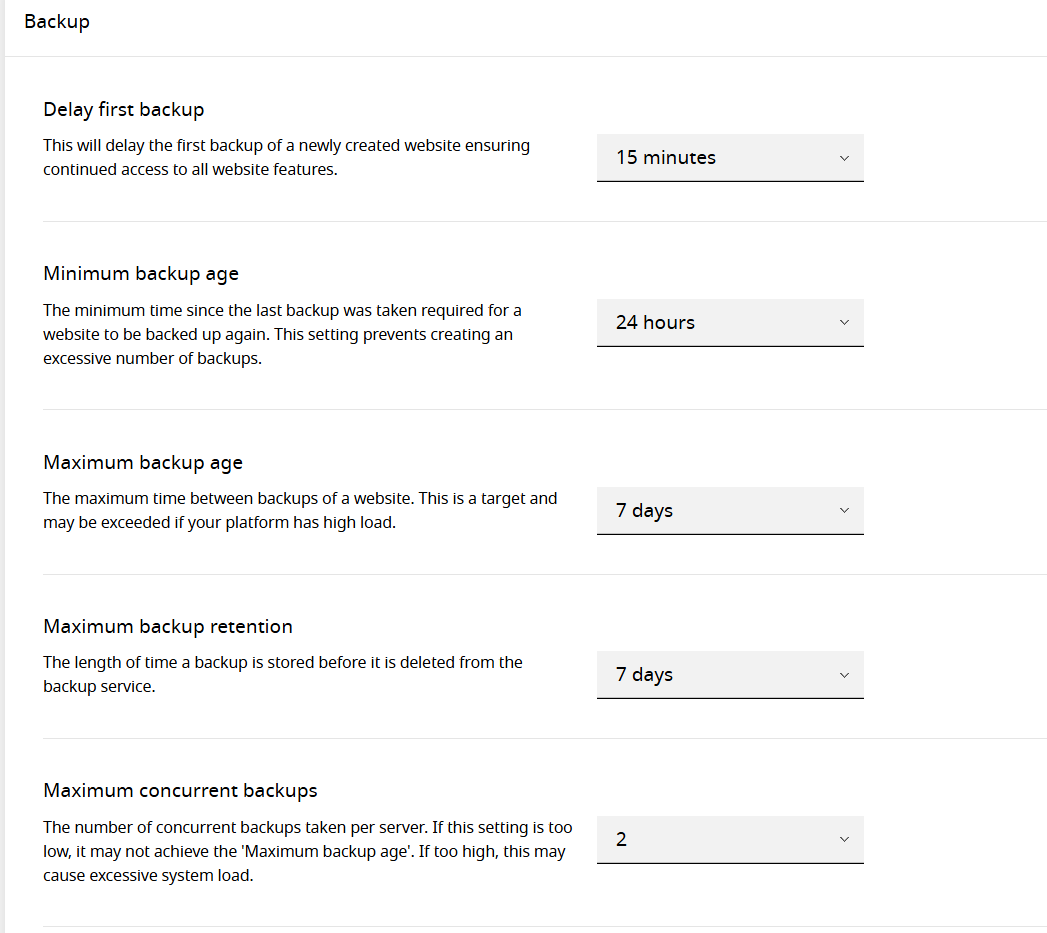This screenshot has width=1047, height=933.
Task: Click chevron arrow in backup retention field
Action: [x=844, y=675]
